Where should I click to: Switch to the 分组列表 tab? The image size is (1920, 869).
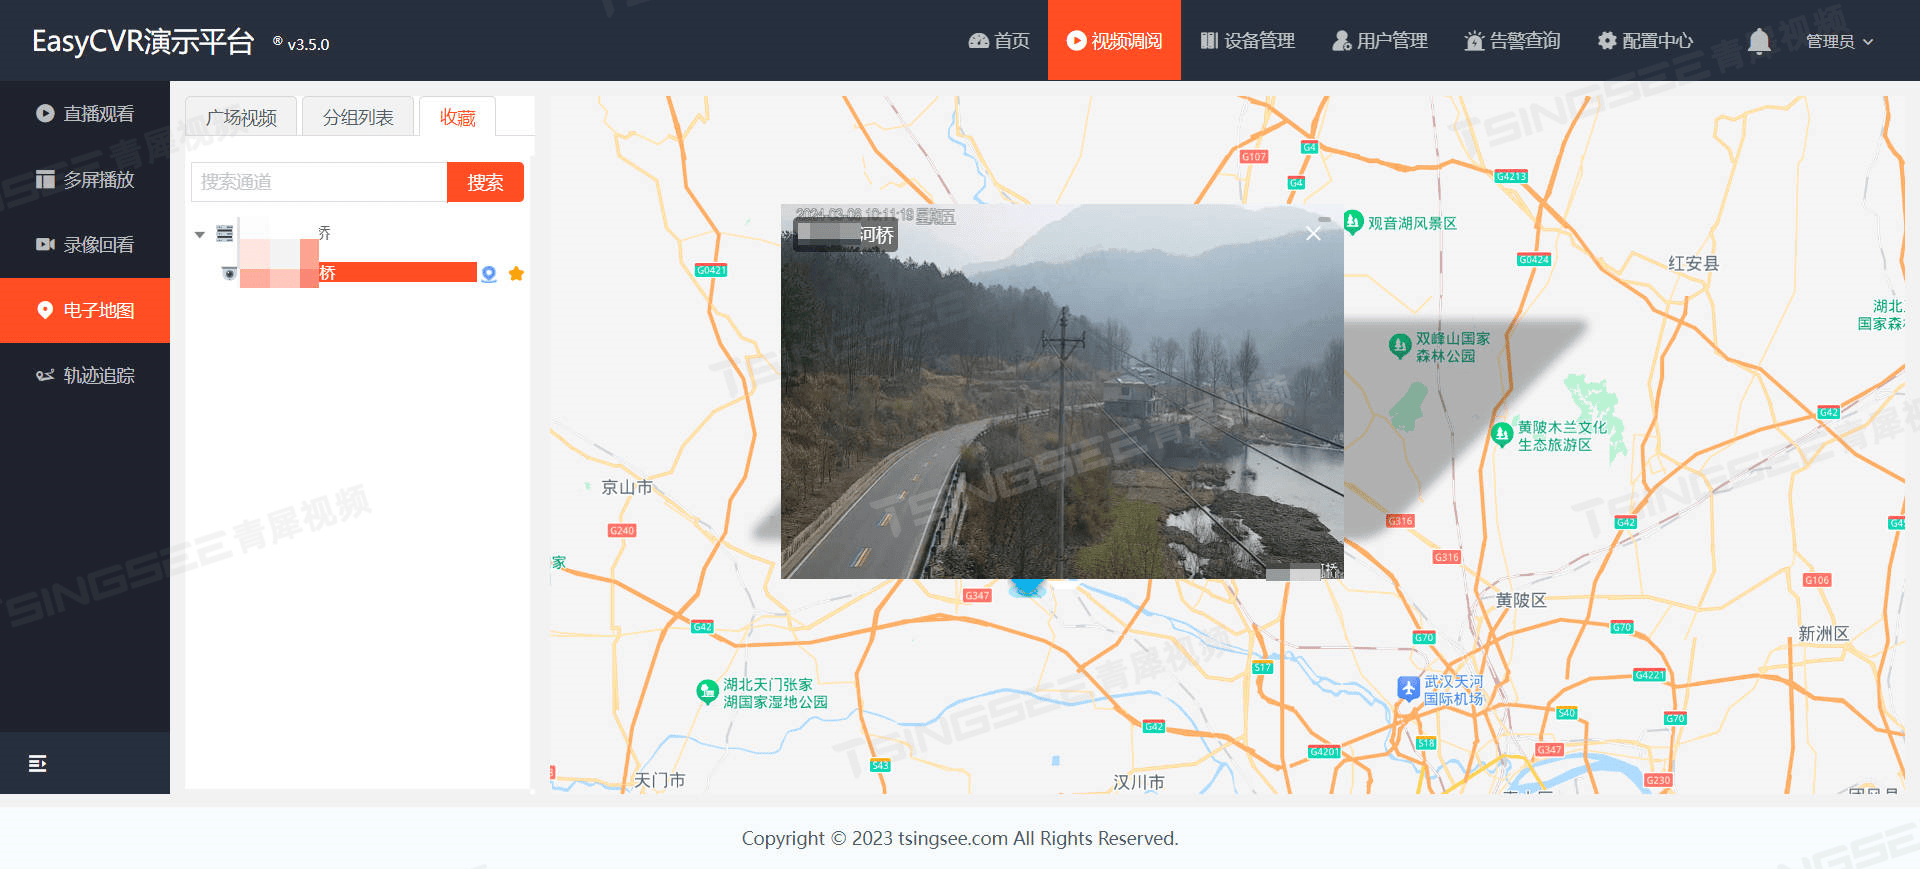pyautogui.click(x=358, y=117)
